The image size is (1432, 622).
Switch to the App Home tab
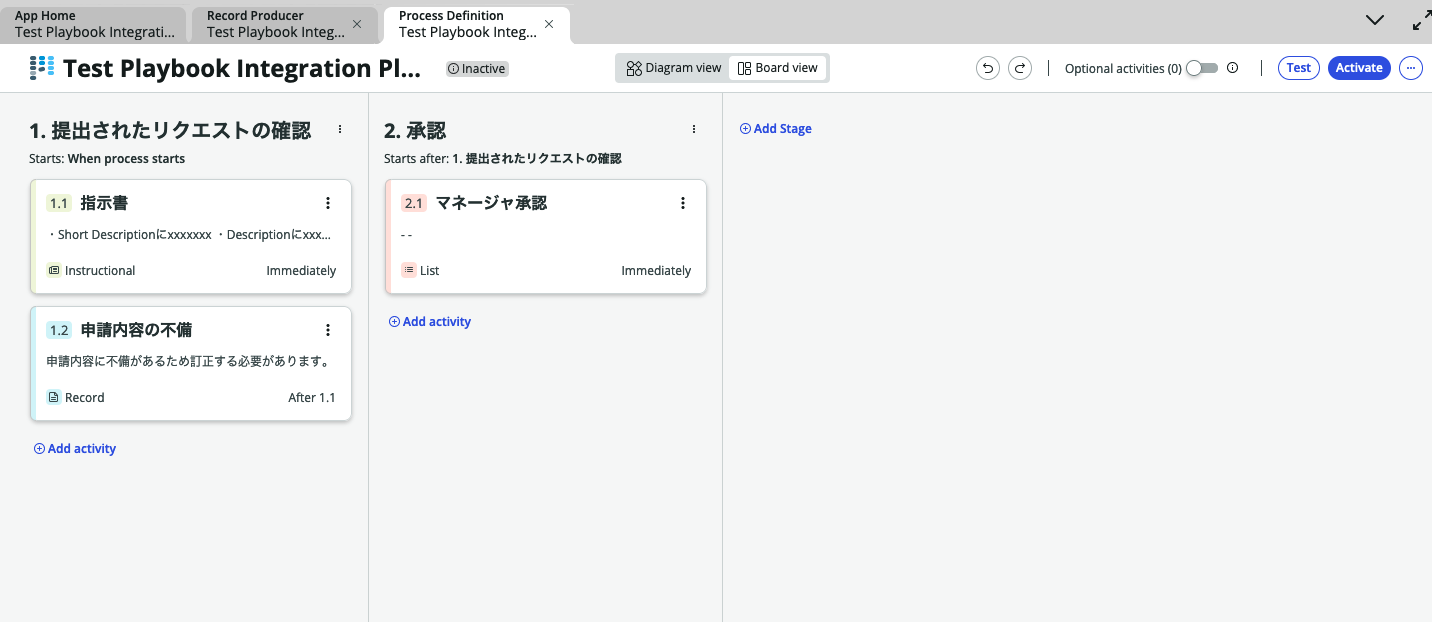[90, 24]
